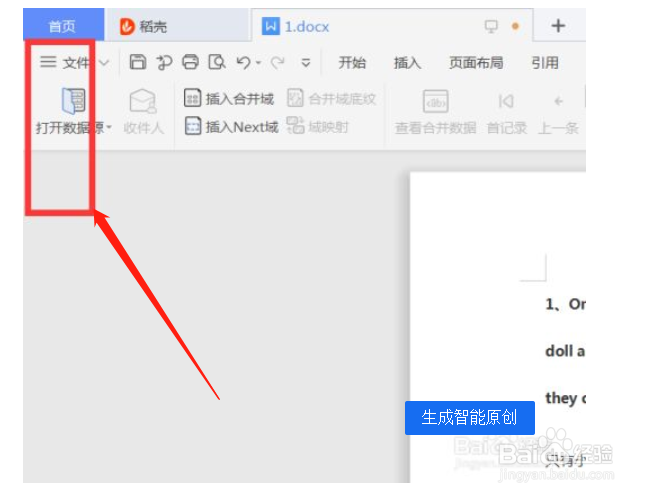Screen dimensions: 650x497
Task: Click the 查看合并数据 icon
Action: [435, 101]
